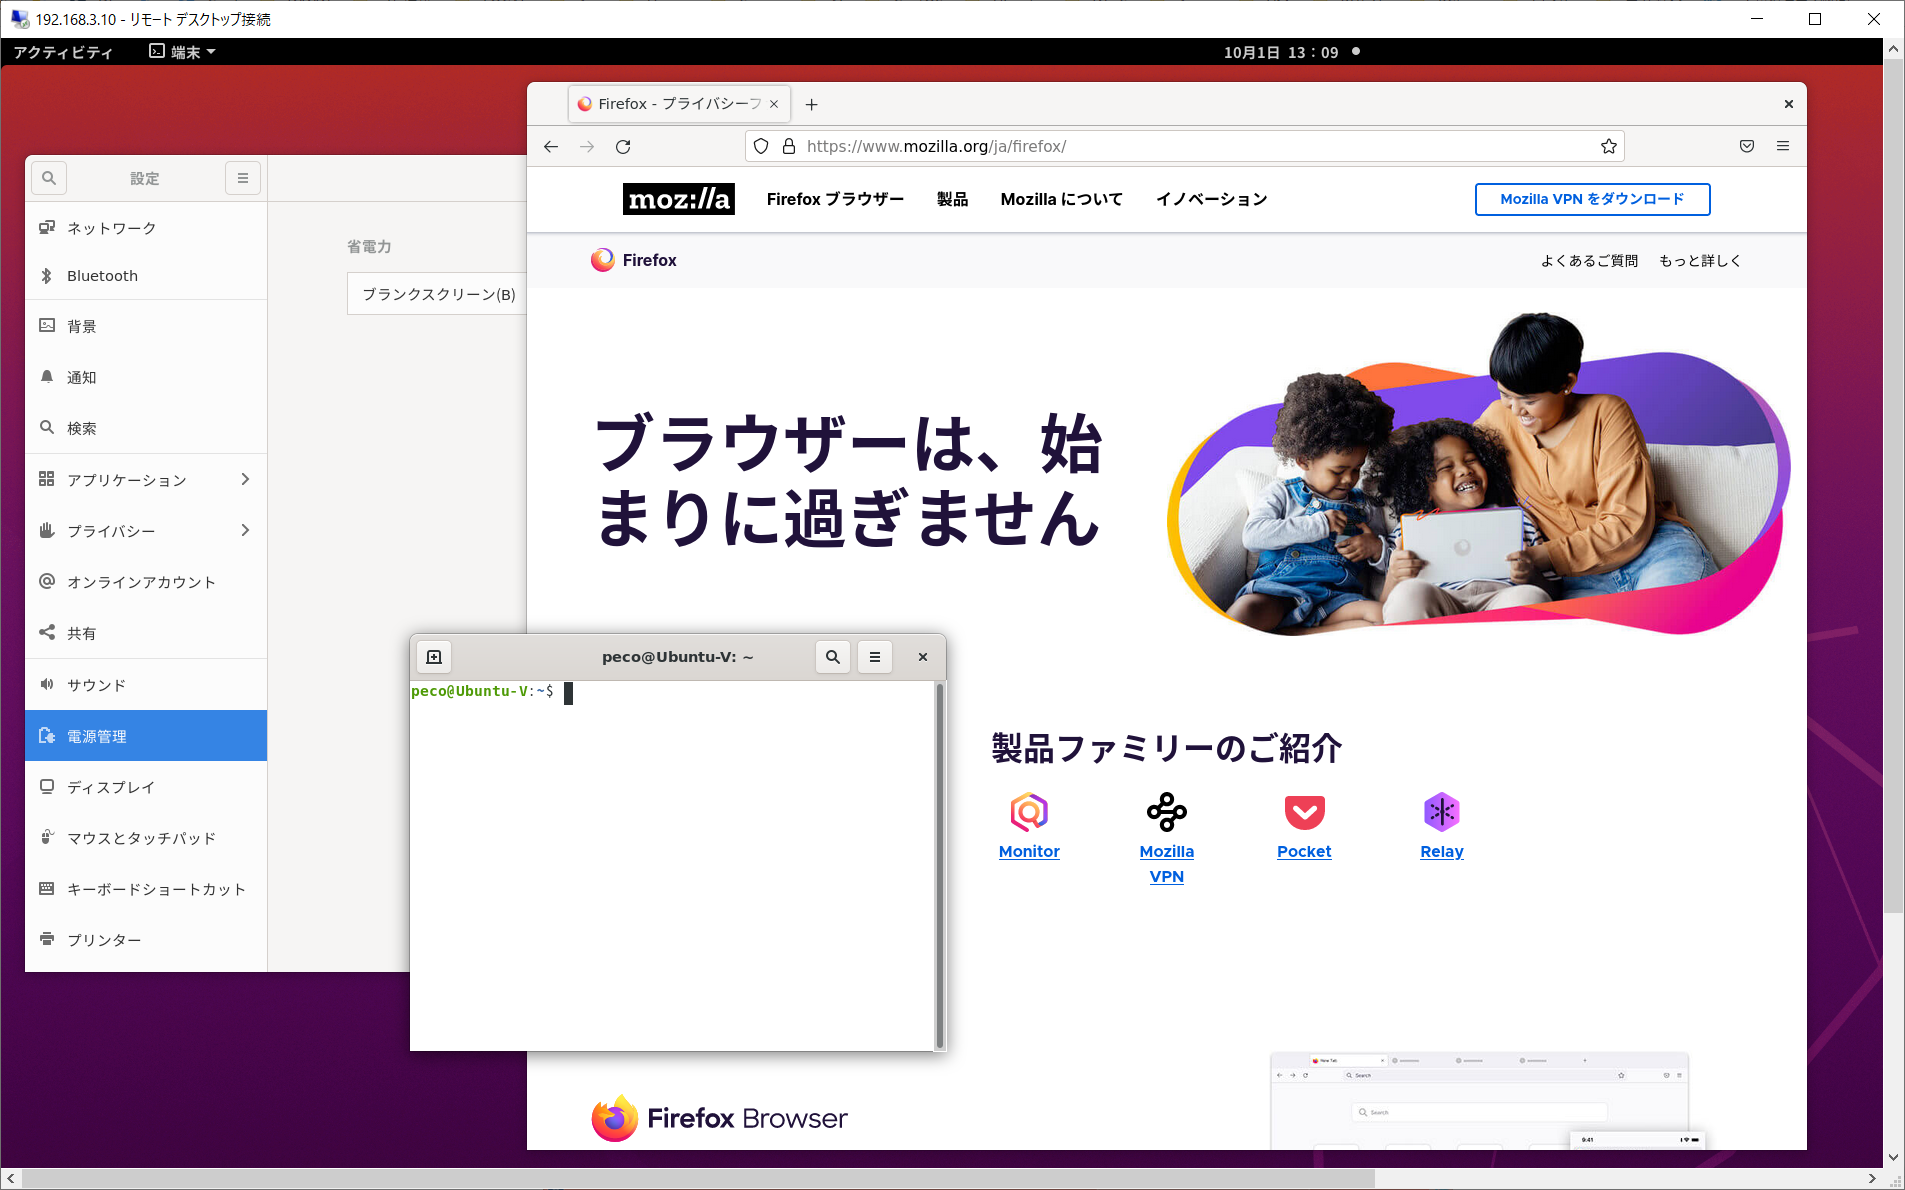Select キーボードショートカット in Settings sidebar
This screenshot has height=1190, width=1905.
tap(146, 889)
